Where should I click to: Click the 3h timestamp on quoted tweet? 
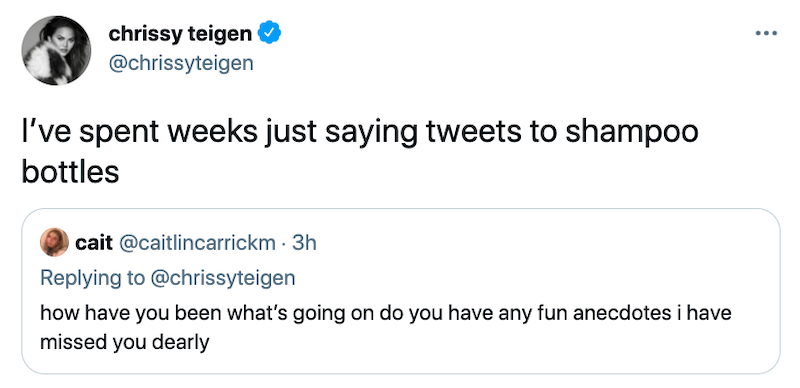tap(304, 243)
